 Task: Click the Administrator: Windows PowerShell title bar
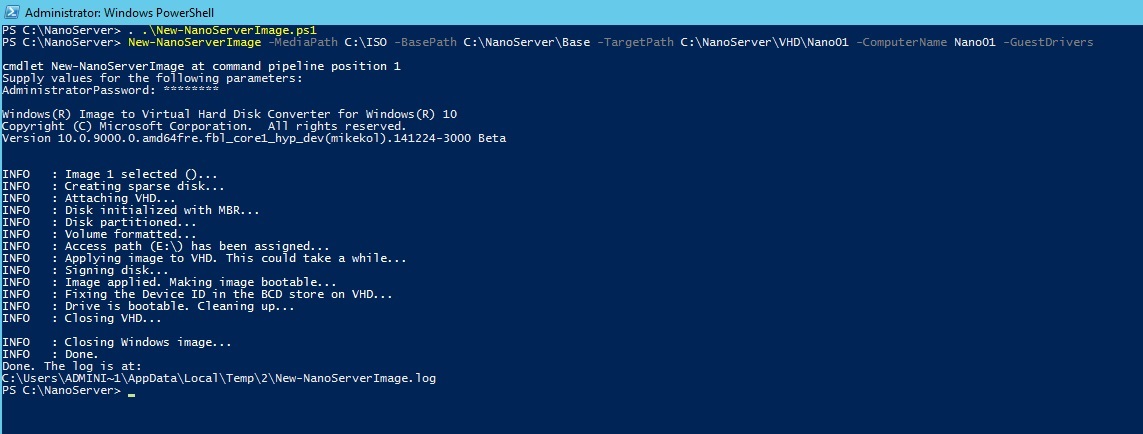[572, 12]
